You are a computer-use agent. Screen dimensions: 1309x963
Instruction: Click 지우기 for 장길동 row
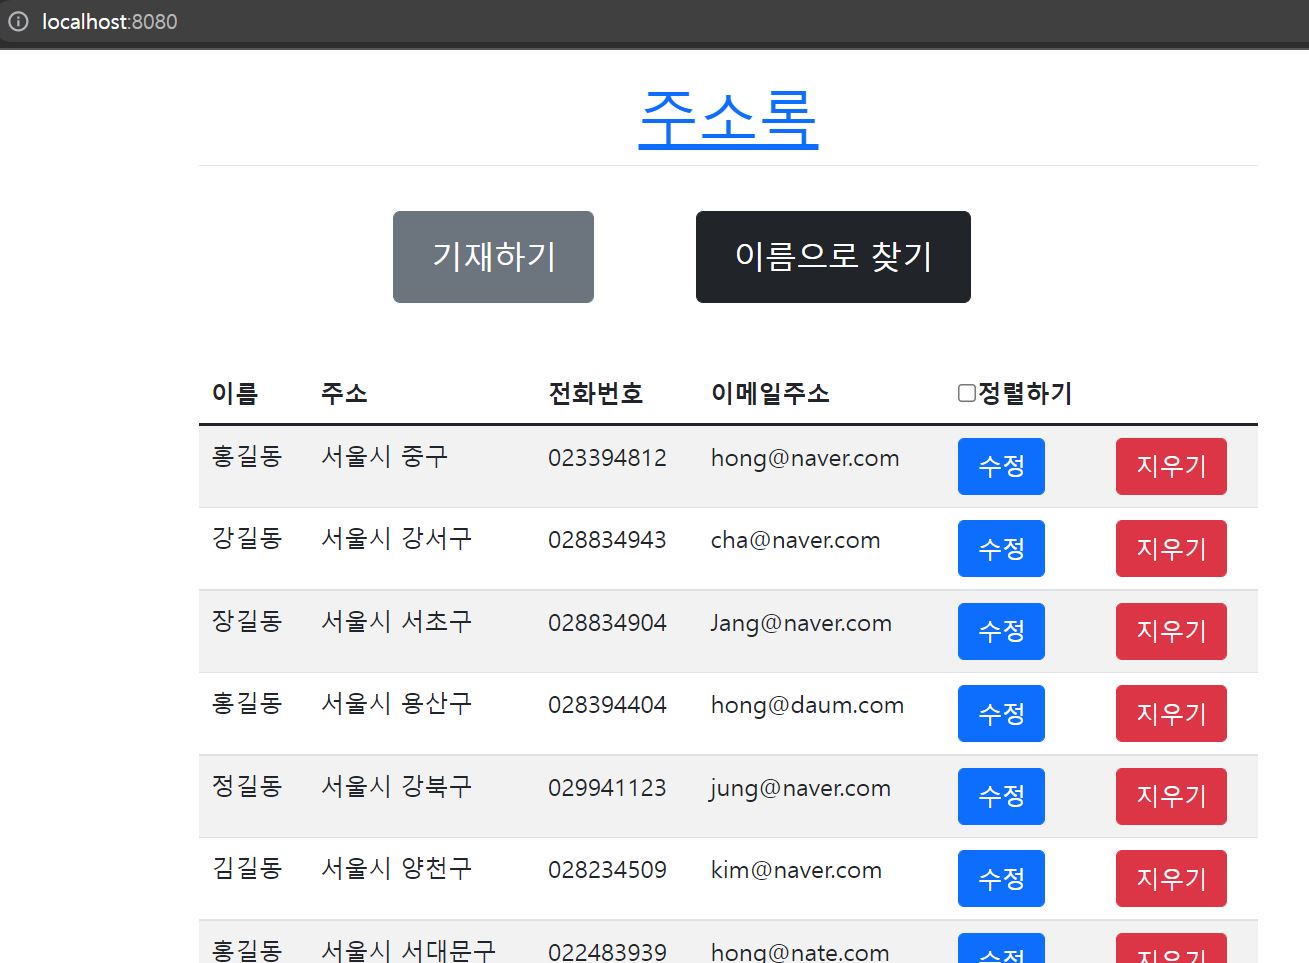[1171, 631]
